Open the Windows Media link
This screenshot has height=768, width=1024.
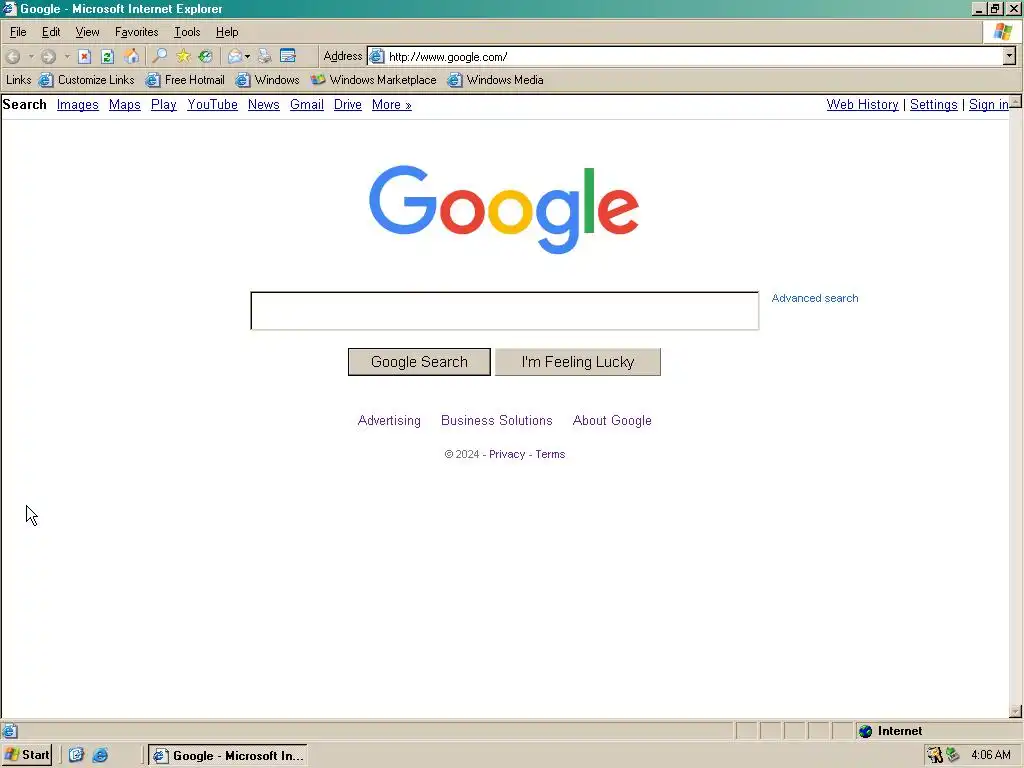495,80
